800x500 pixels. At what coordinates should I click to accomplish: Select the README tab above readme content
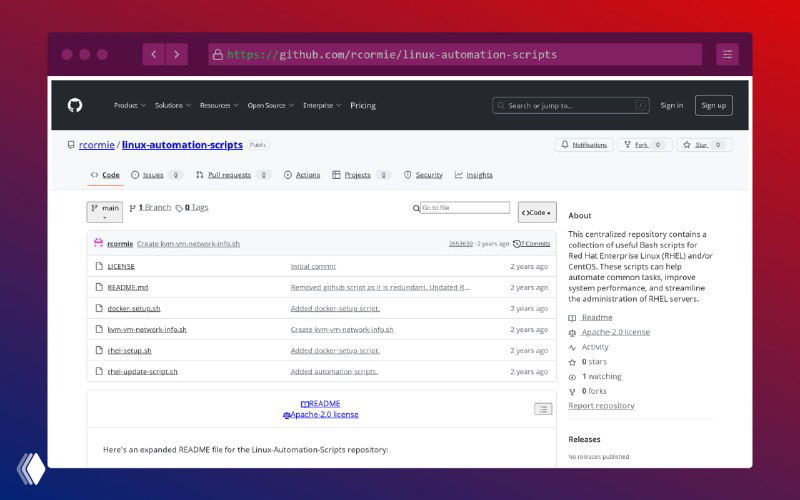point(320,404)
